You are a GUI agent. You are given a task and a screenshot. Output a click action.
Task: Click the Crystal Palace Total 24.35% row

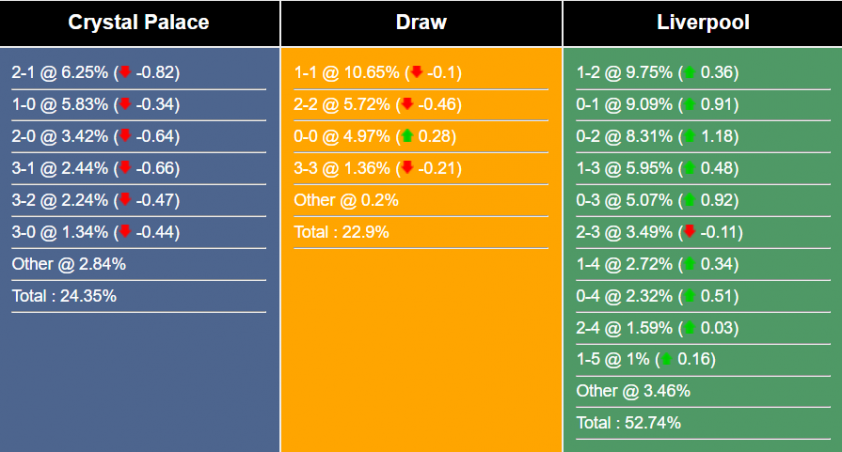pyautogui.click(x=64, y=296)
